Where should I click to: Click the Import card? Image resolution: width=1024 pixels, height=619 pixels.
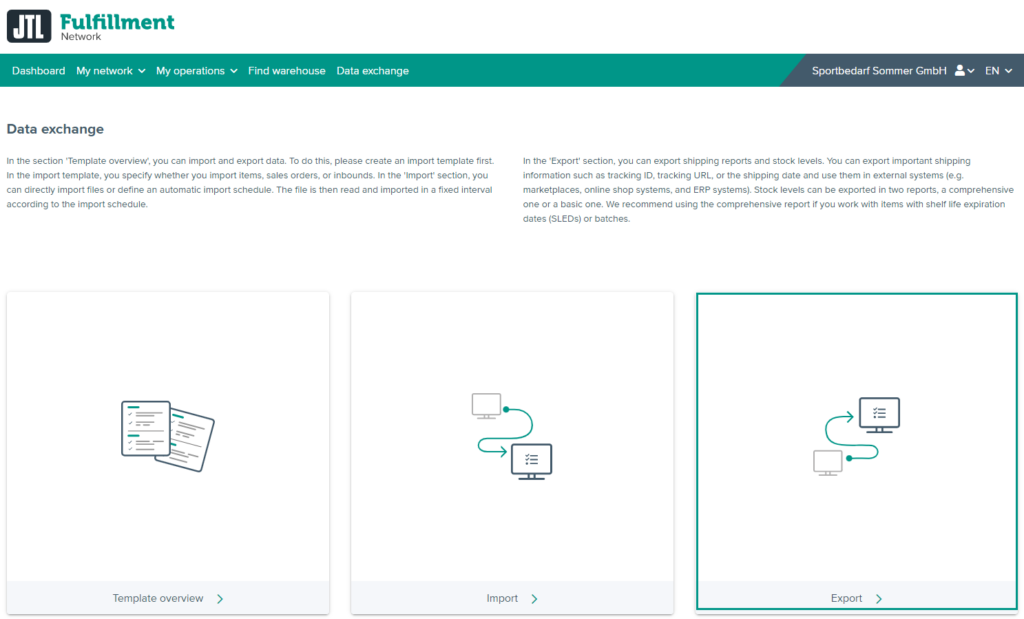tap(511, 452)
